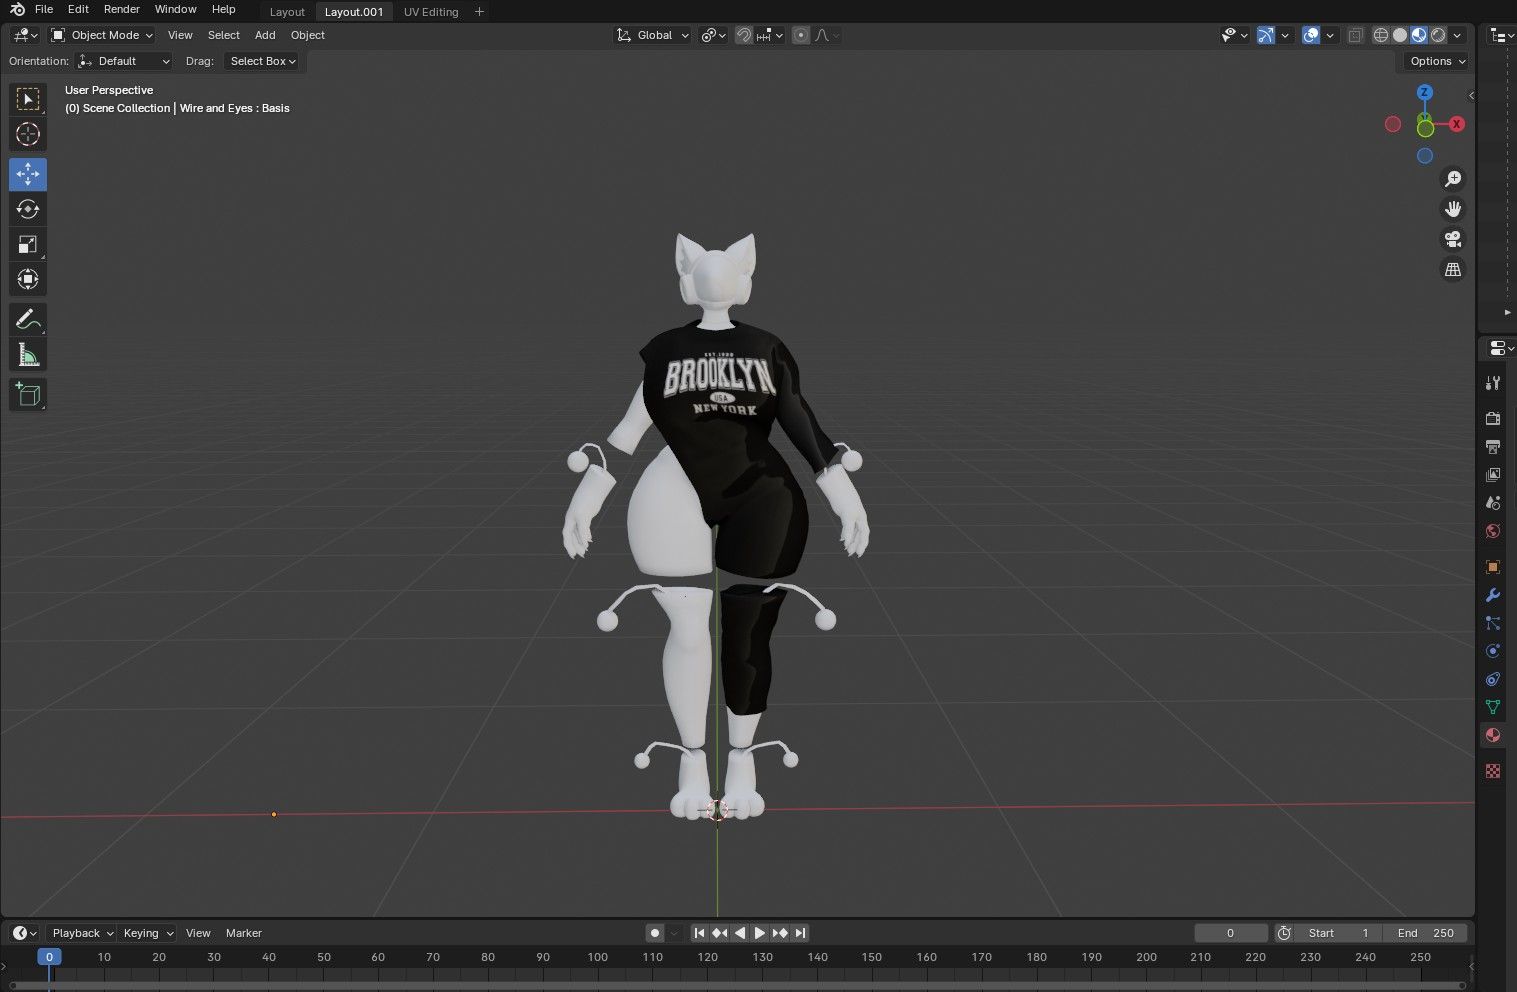This screenshot has width=1517, height=992.
Task: Open the Output properties tab
Action: 1493,446
